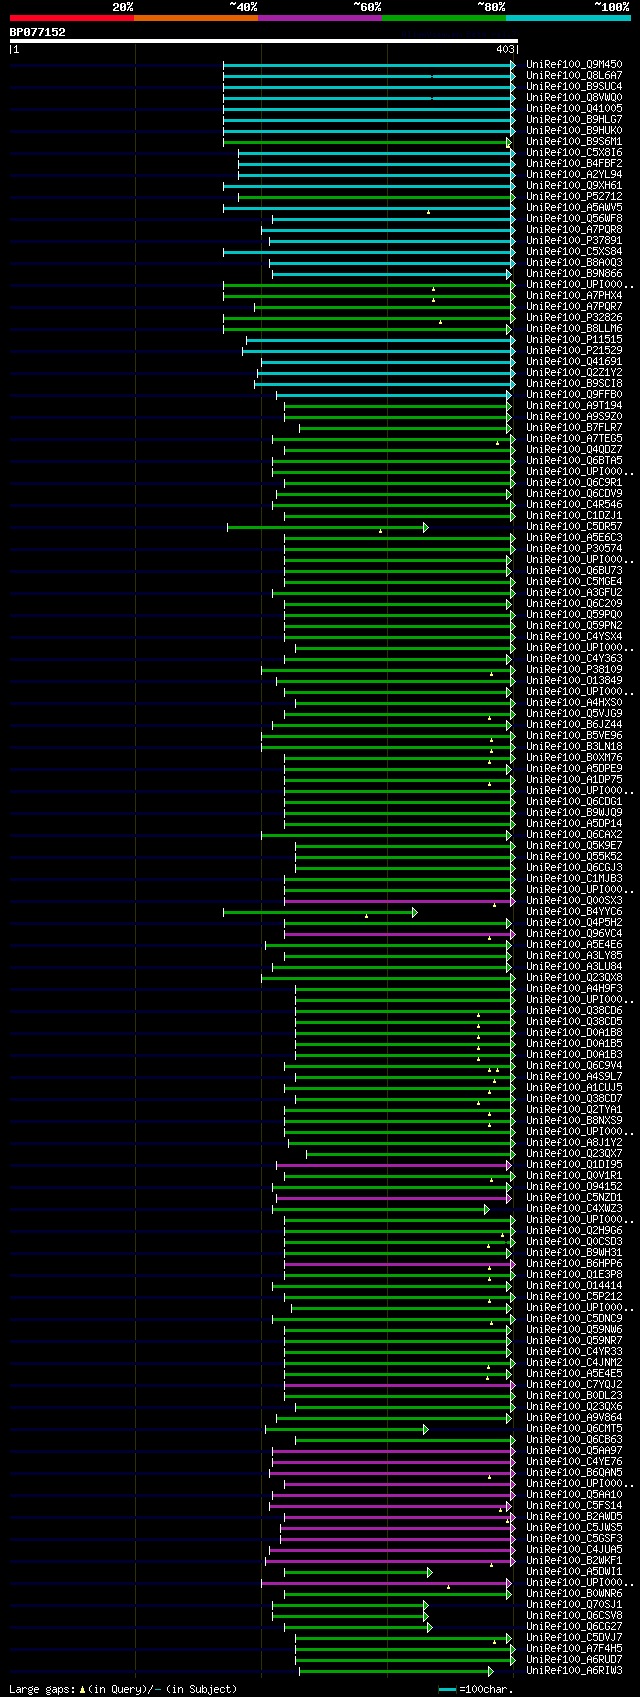Image resolution: width=640 pixels, height=1697 pixels.
Task: Click the BP077152 query name label
Action: (x=38, y=32)
